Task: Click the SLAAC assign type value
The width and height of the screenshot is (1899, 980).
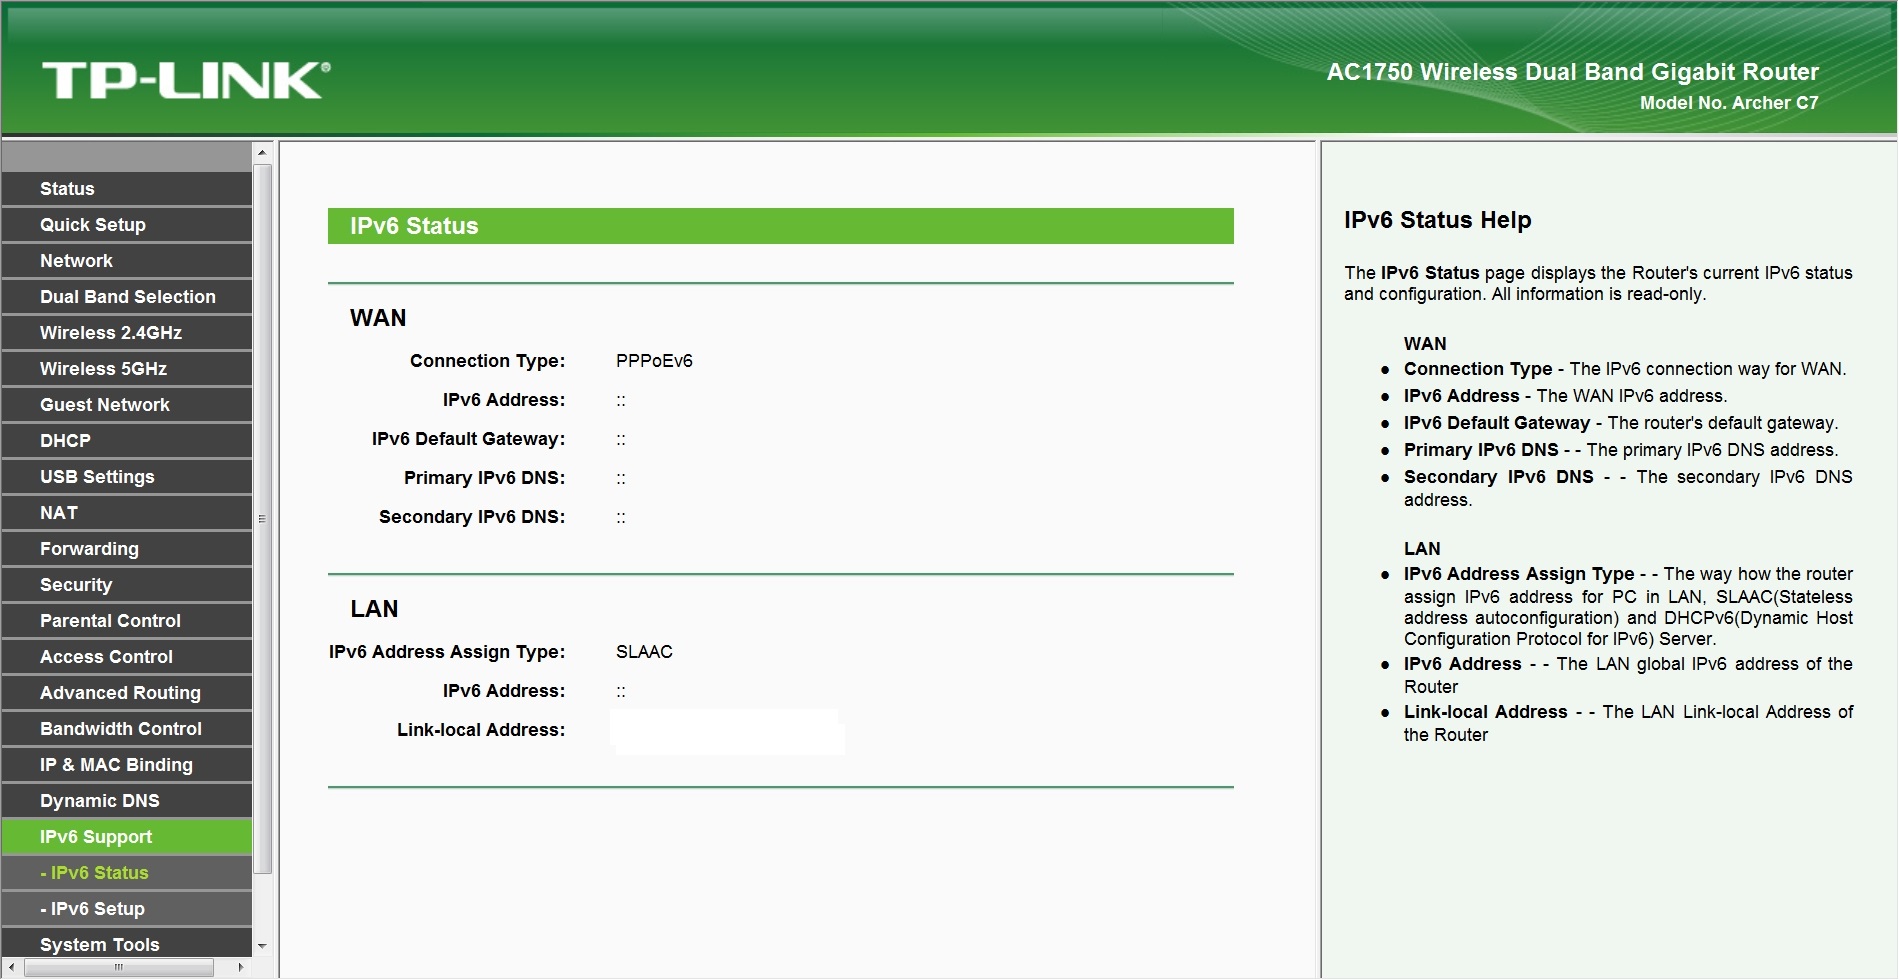Action: [x=644, y=652]
